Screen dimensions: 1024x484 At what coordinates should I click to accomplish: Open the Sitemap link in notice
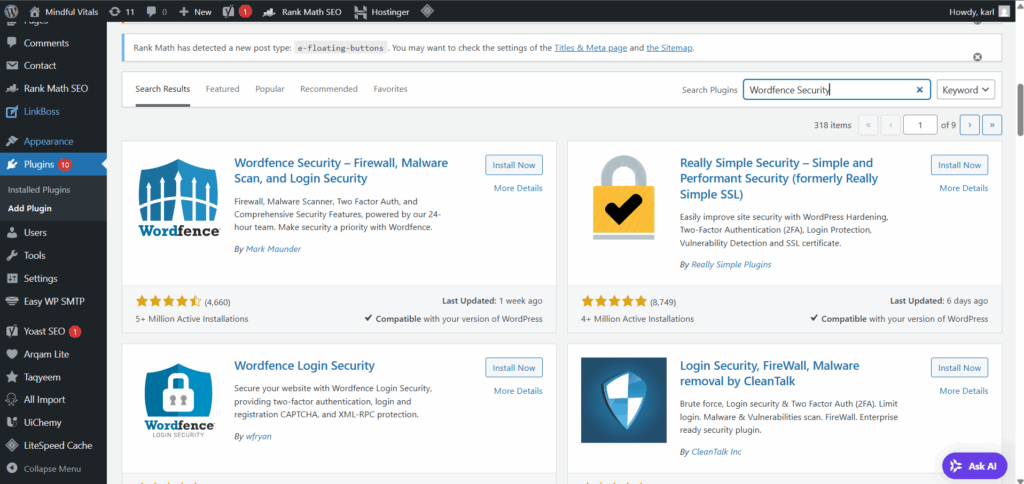[x=669, y=48]
